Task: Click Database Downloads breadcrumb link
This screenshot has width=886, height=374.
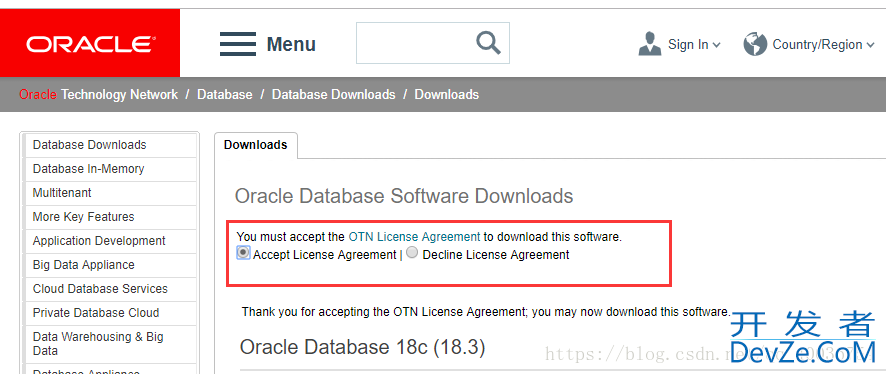Action: pos(334,94)
